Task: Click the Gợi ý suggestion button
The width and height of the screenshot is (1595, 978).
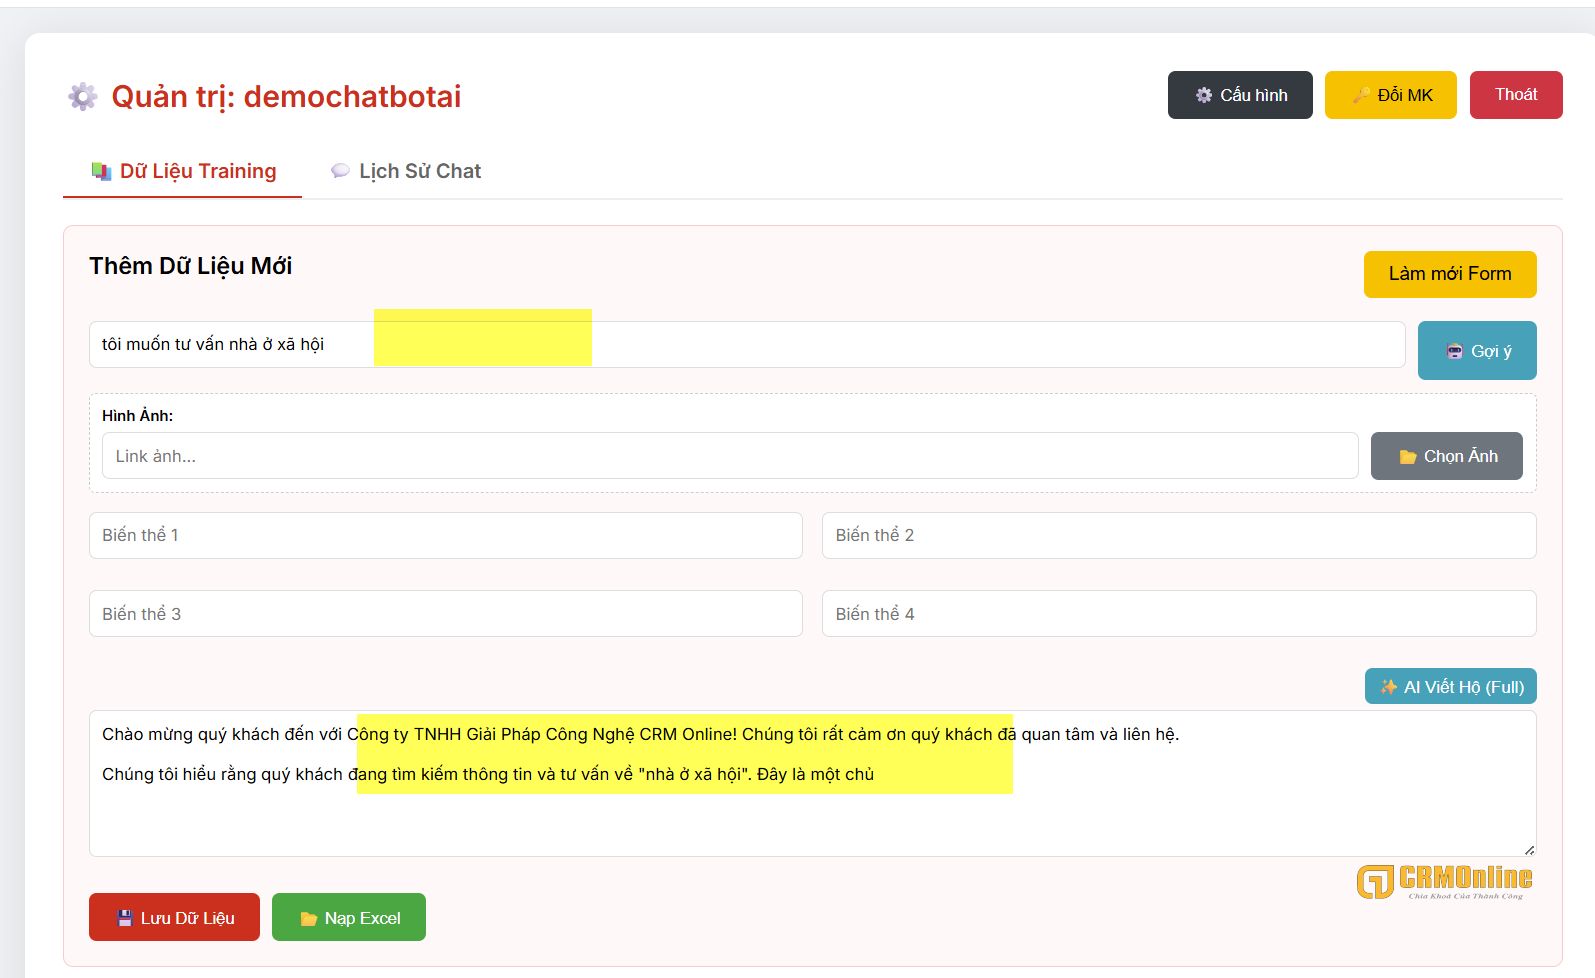Action: point(1476,351)
